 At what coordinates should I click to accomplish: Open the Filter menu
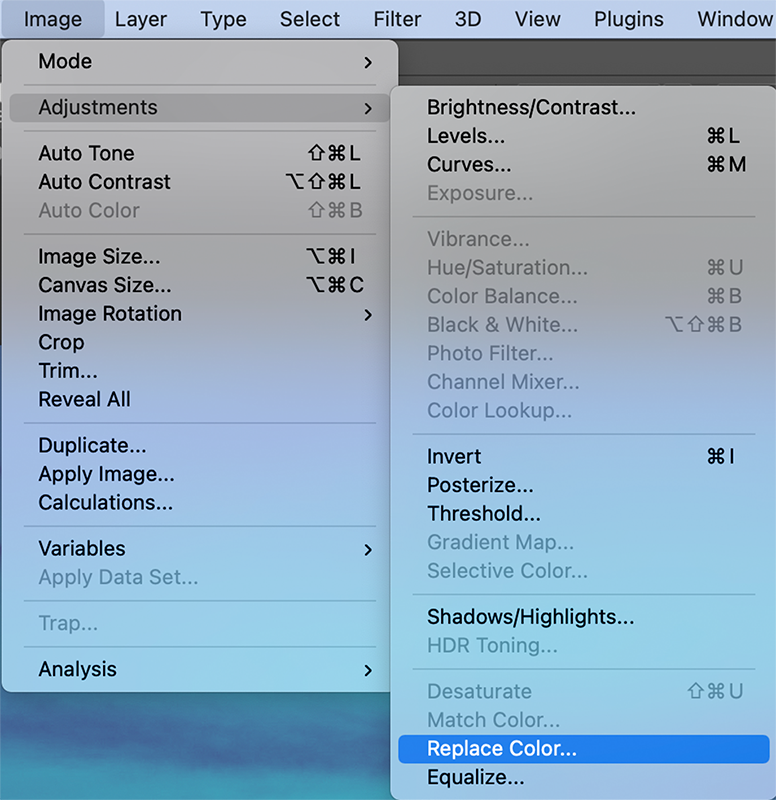[397, 19]
